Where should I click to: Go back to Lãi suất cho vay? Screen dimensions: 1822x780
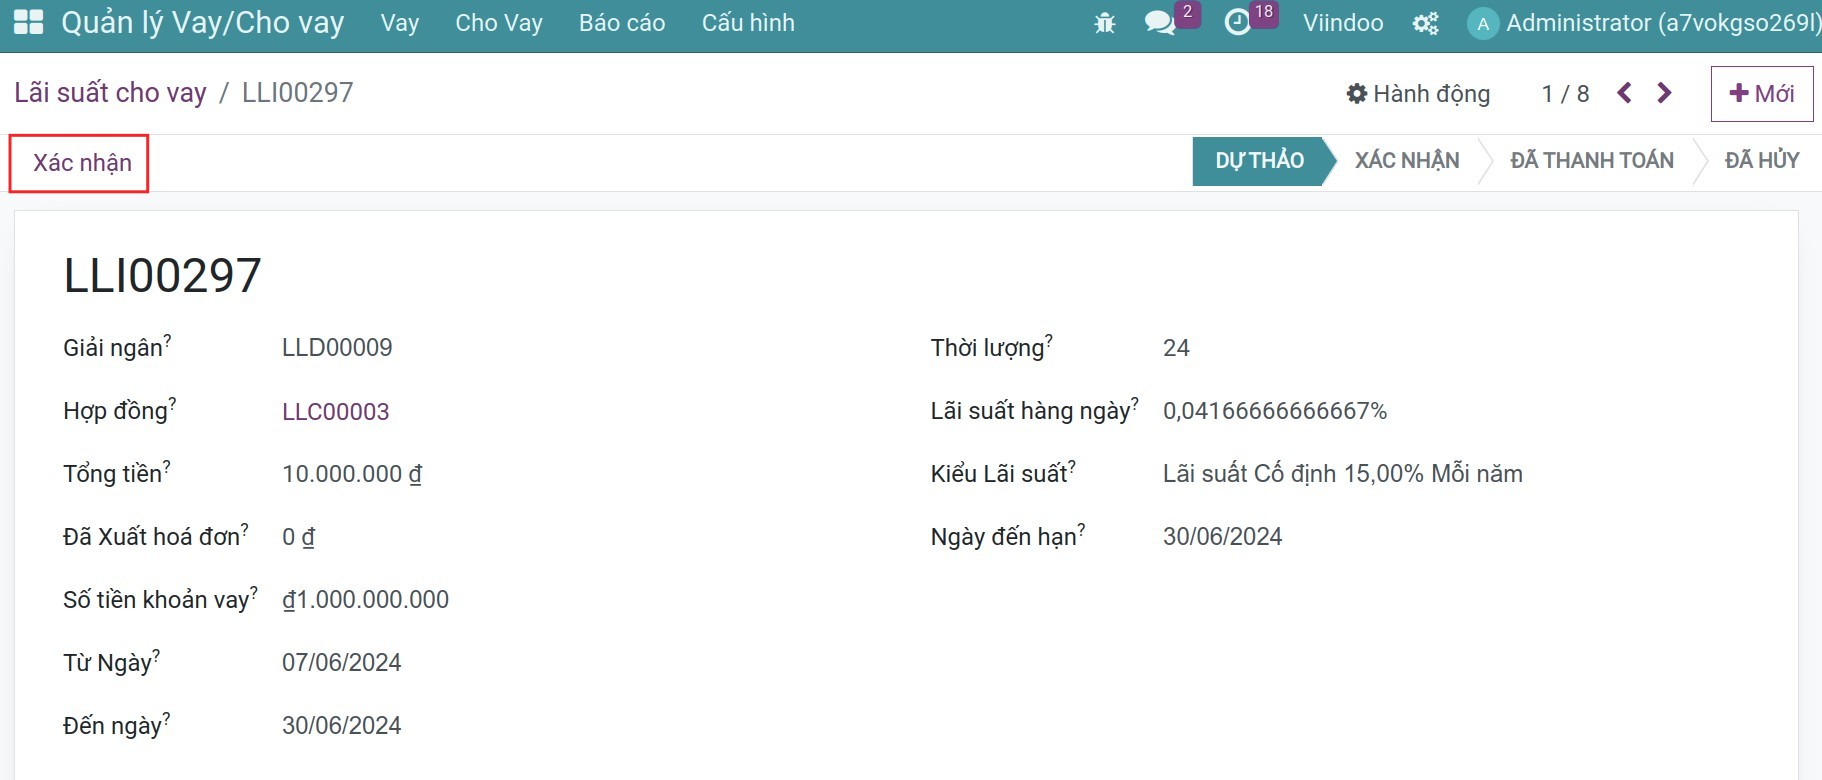(x=110, y=93)
